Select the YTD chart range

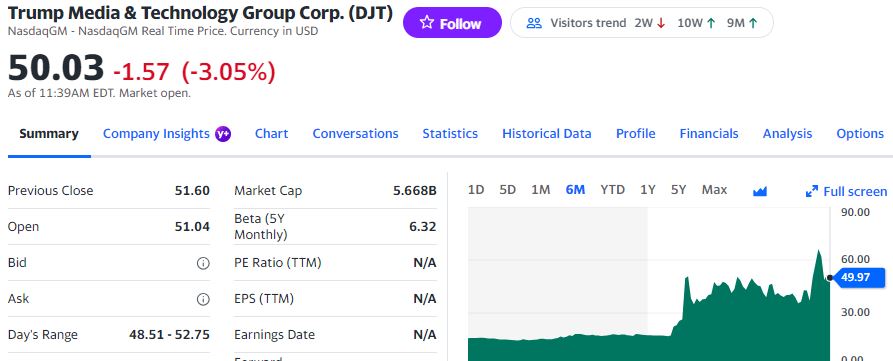(x=612, y=190)
